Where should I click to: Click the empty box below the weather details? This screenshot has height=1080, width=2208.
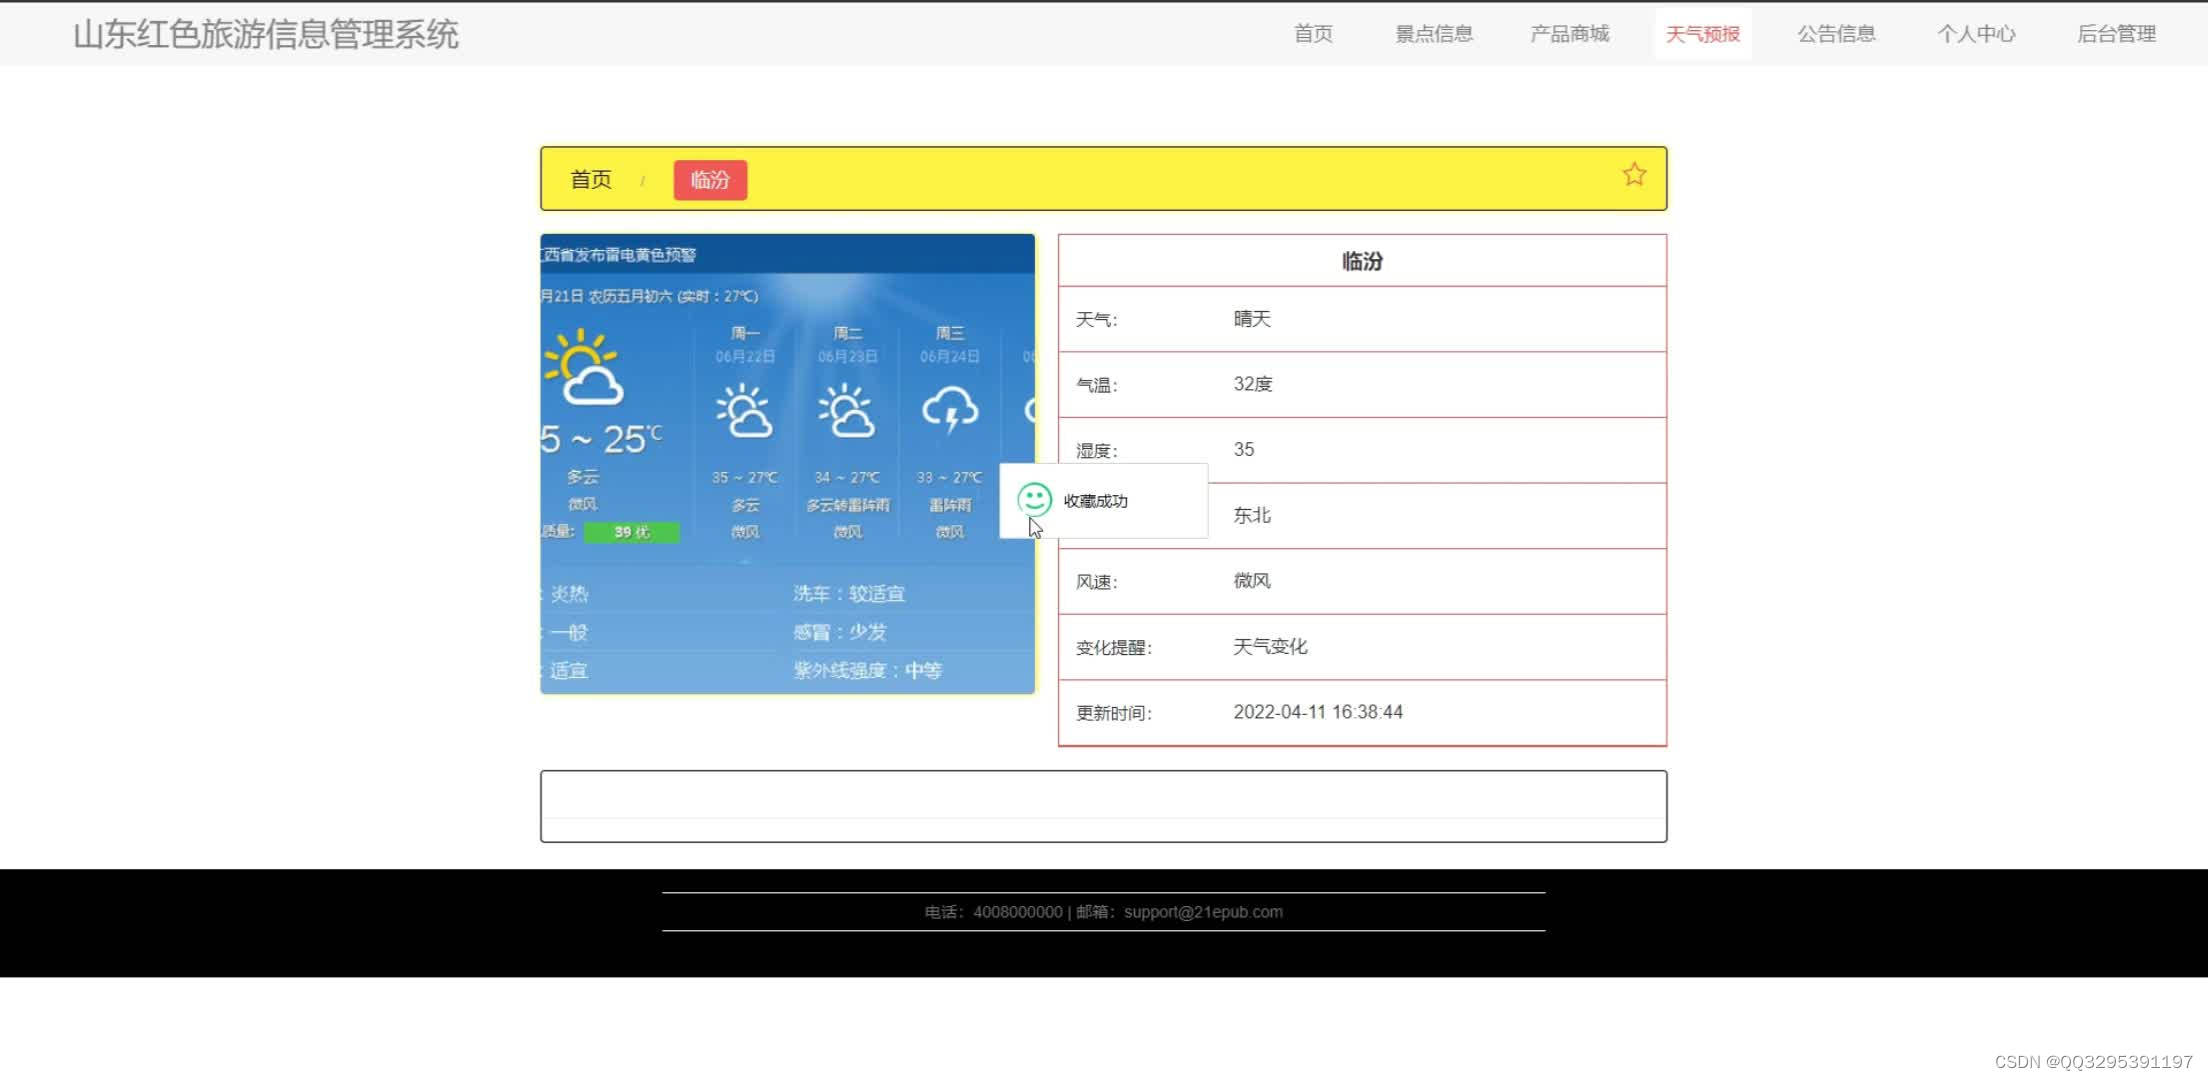coord(1104,806)
